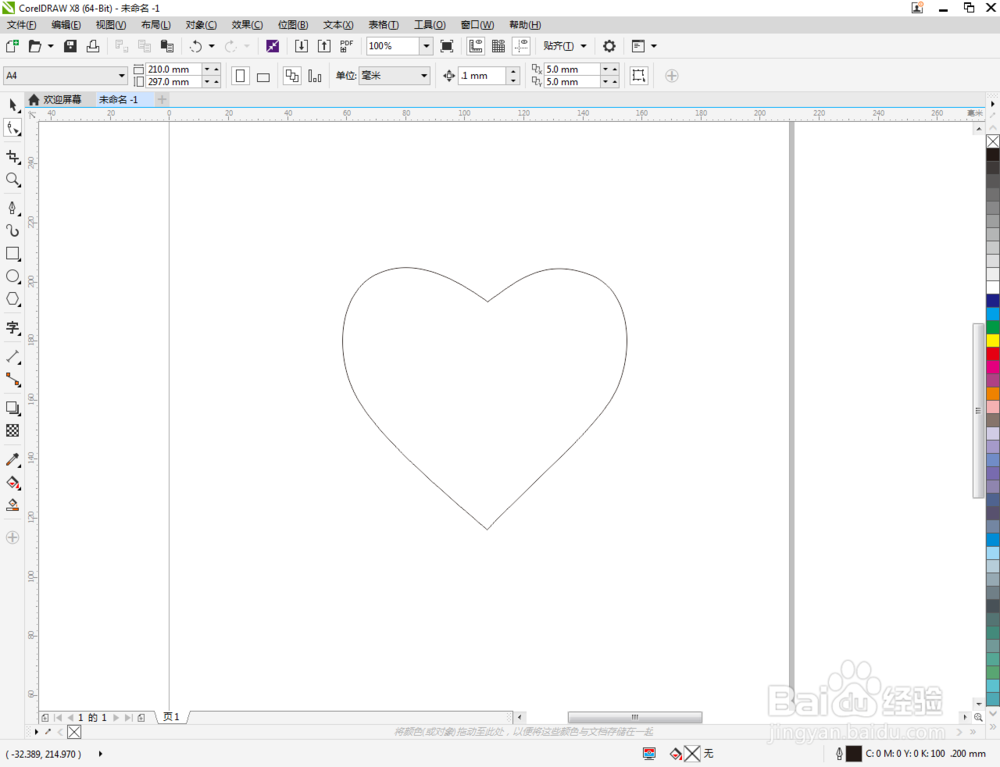
Task: Select the Transparency checkerboard tool
Action: click(13, 431)
